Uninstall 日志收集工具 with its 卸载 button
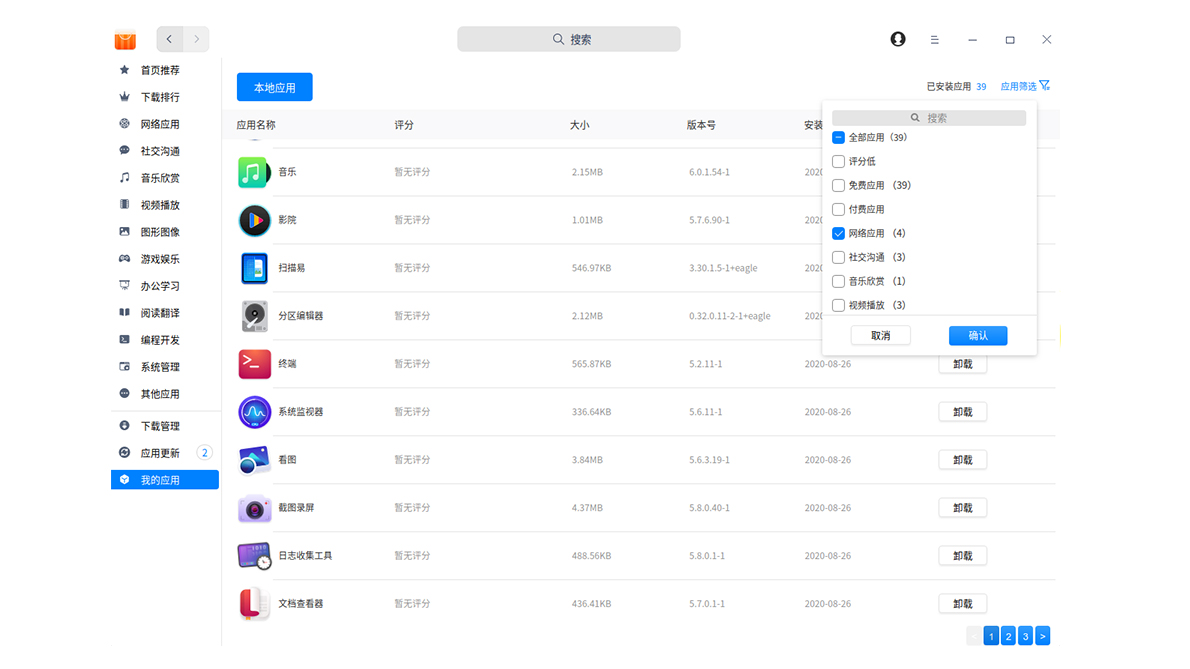 (962, 556)
